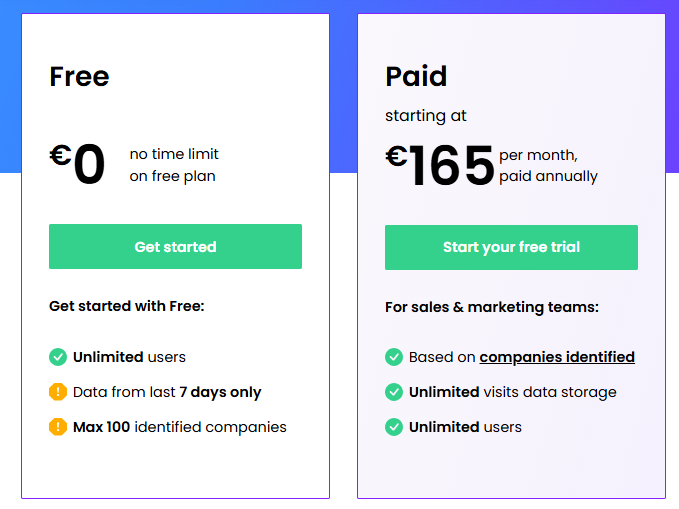Click 'Data from last 7 days only' text
This screenshot has height=509, width=679.
[x=167, y=392]
